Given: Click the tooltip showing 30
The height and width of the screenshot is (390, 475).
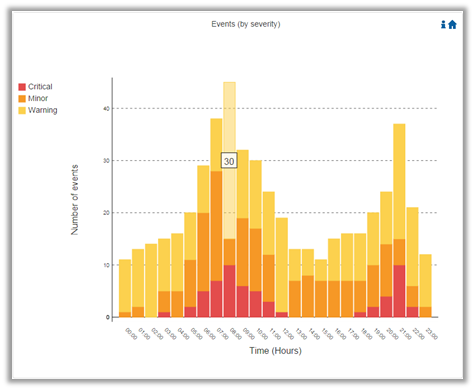Looking at the screenshot, I should (x=229, y=160).
